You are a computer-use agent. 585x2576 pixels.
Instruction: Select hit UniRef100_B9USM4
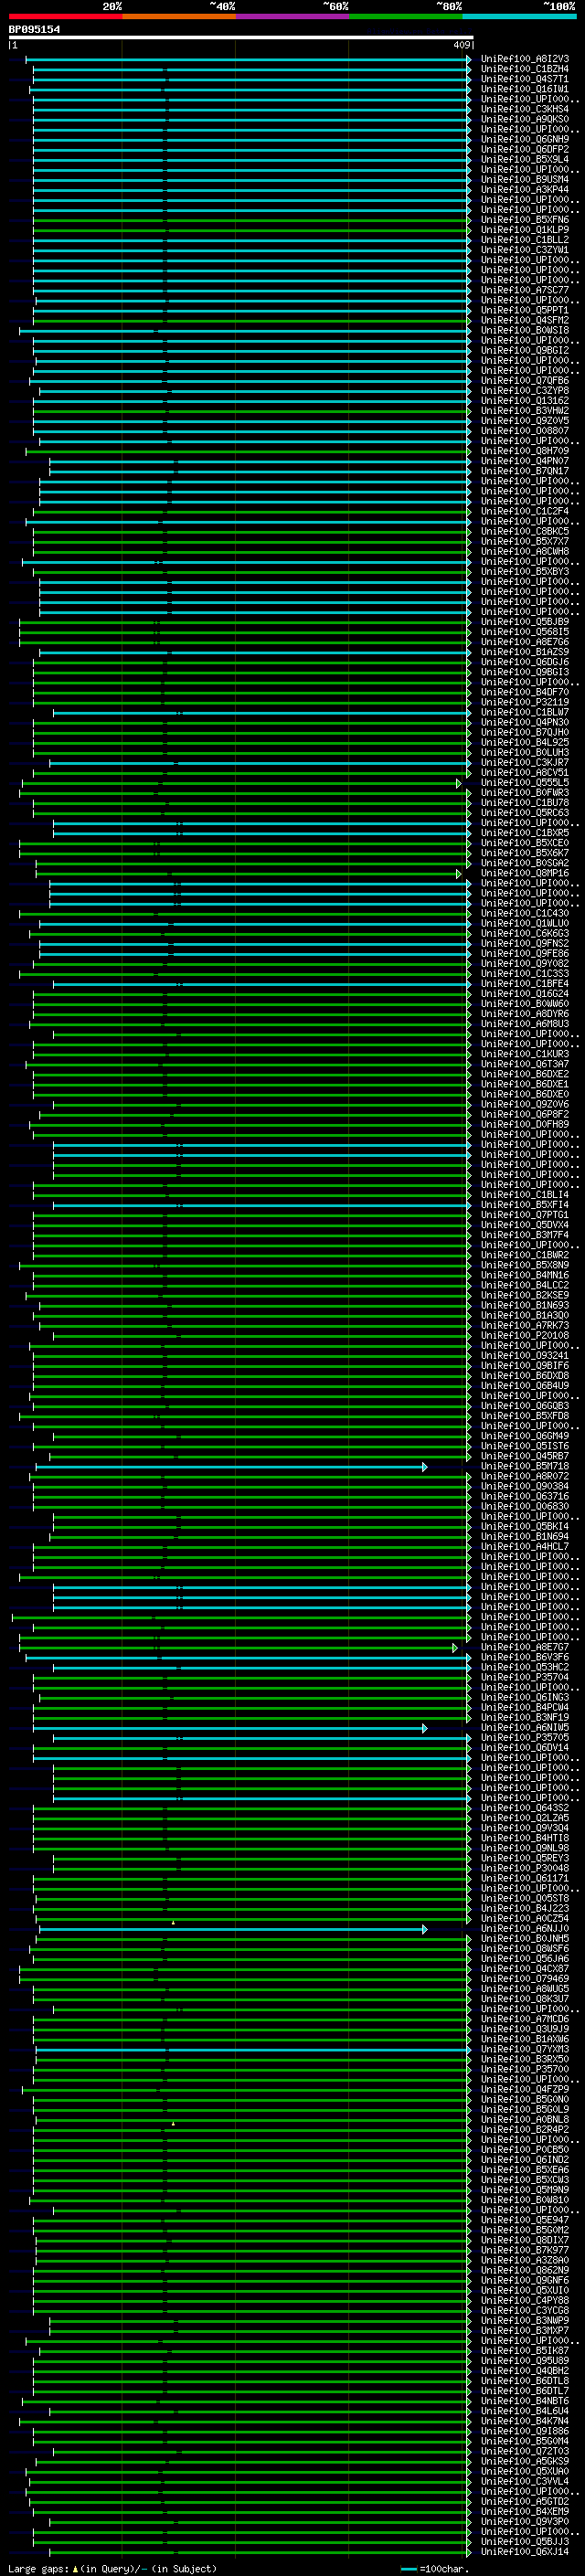(524, 180)
